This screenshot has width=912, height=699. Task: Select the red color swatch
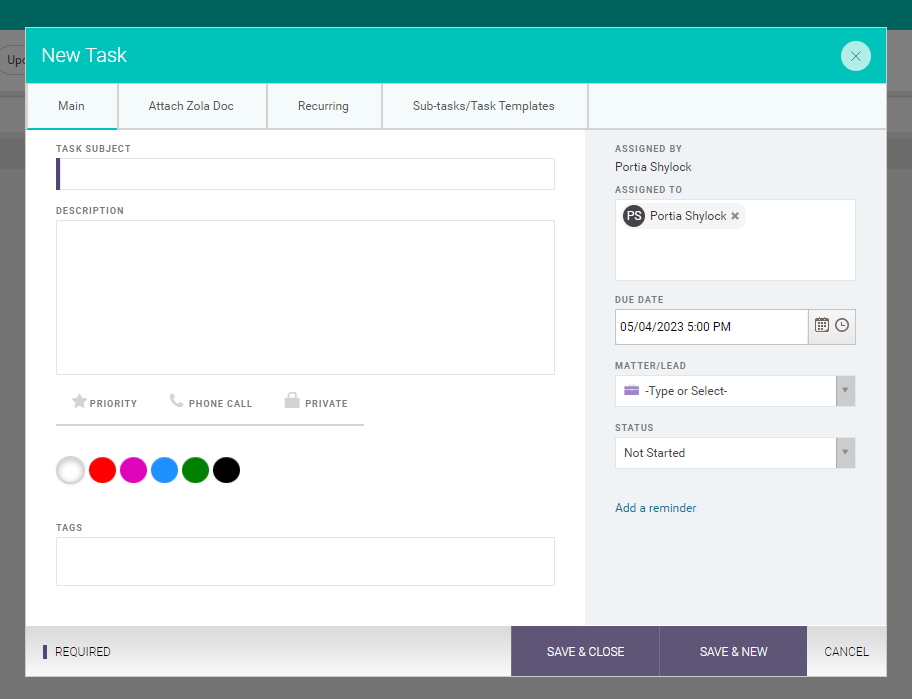tap(102, 470)
